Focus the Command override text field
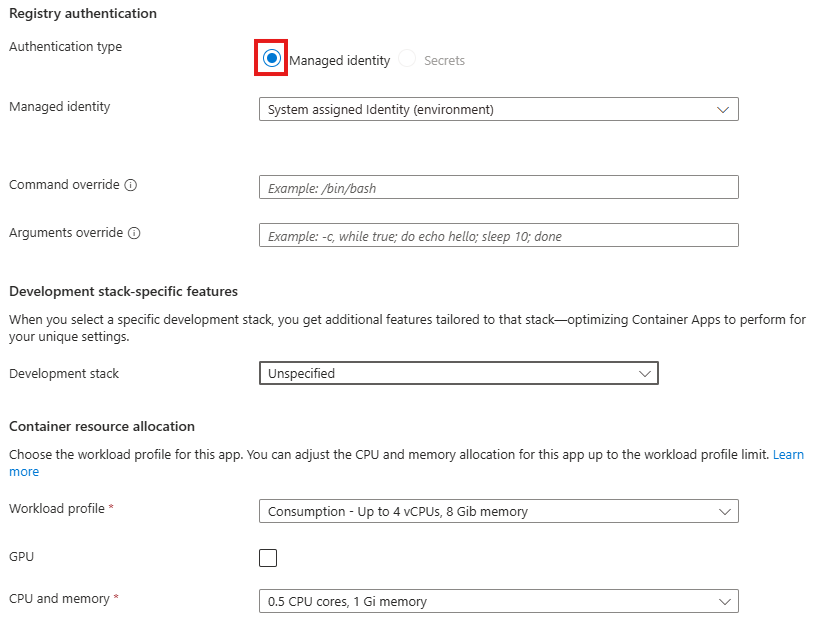 point(498,187)
